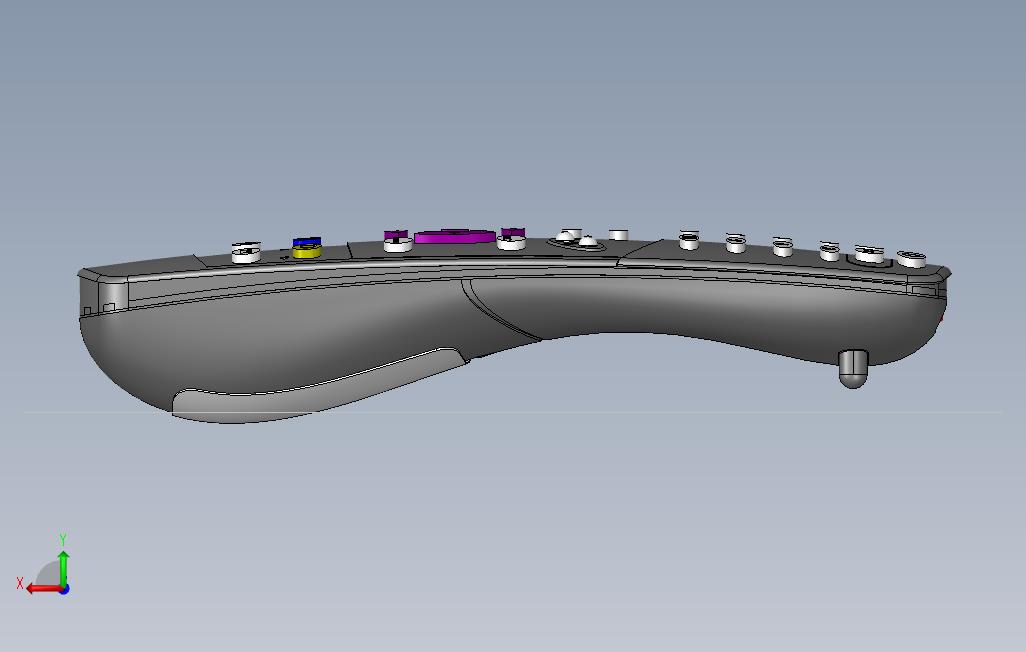Select the leftmost white round button on remote
This screenshot has height=652, width=1026.
[x=247, y=252]
